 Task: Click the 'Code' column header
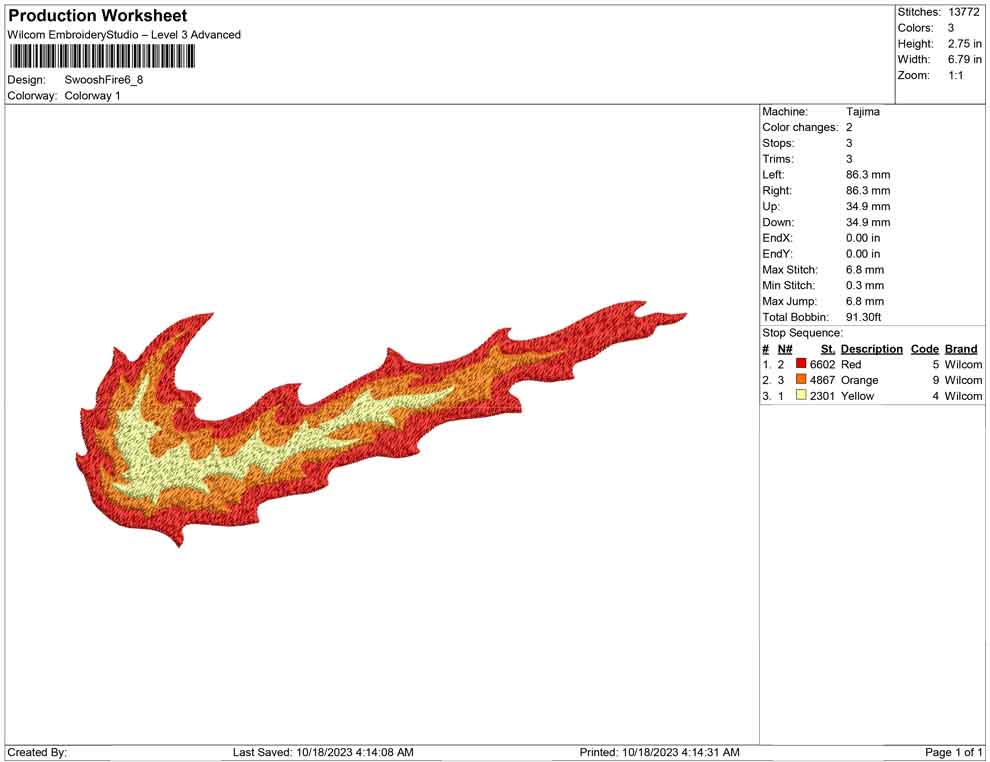[x=924, y=349]
